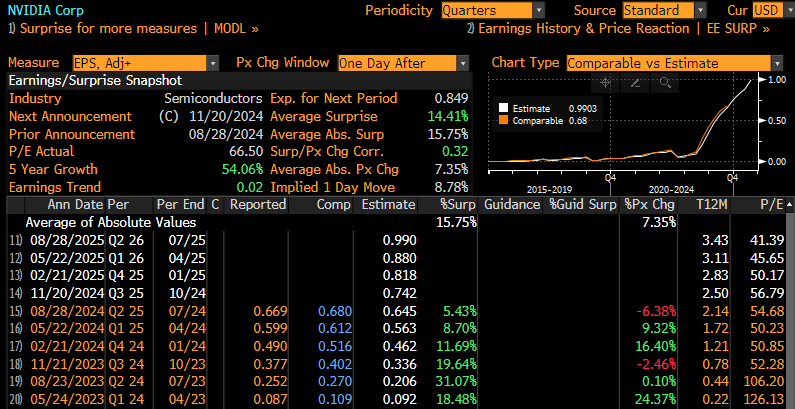Click the %Px Chg column header
This screenshot has width=795, height=409.
(x=650, y=205)
